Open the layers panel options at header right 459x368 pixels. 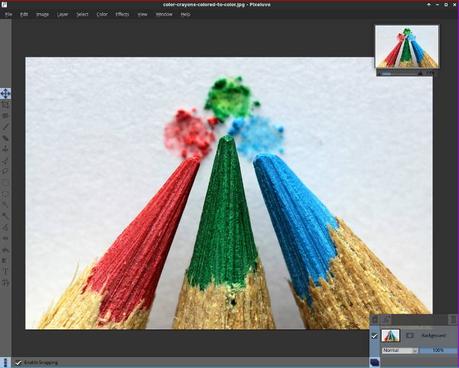pos(453,320)
